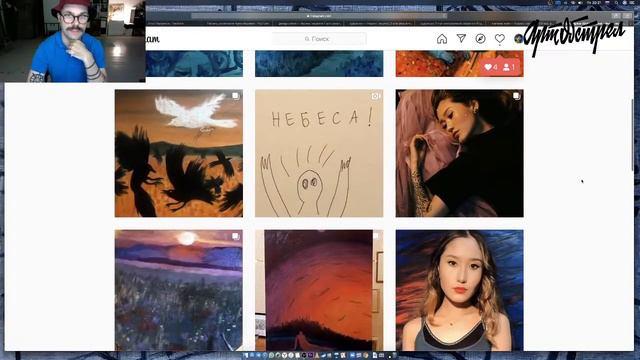Open VLC cone icon in the Dock

(x=317, y=356)
